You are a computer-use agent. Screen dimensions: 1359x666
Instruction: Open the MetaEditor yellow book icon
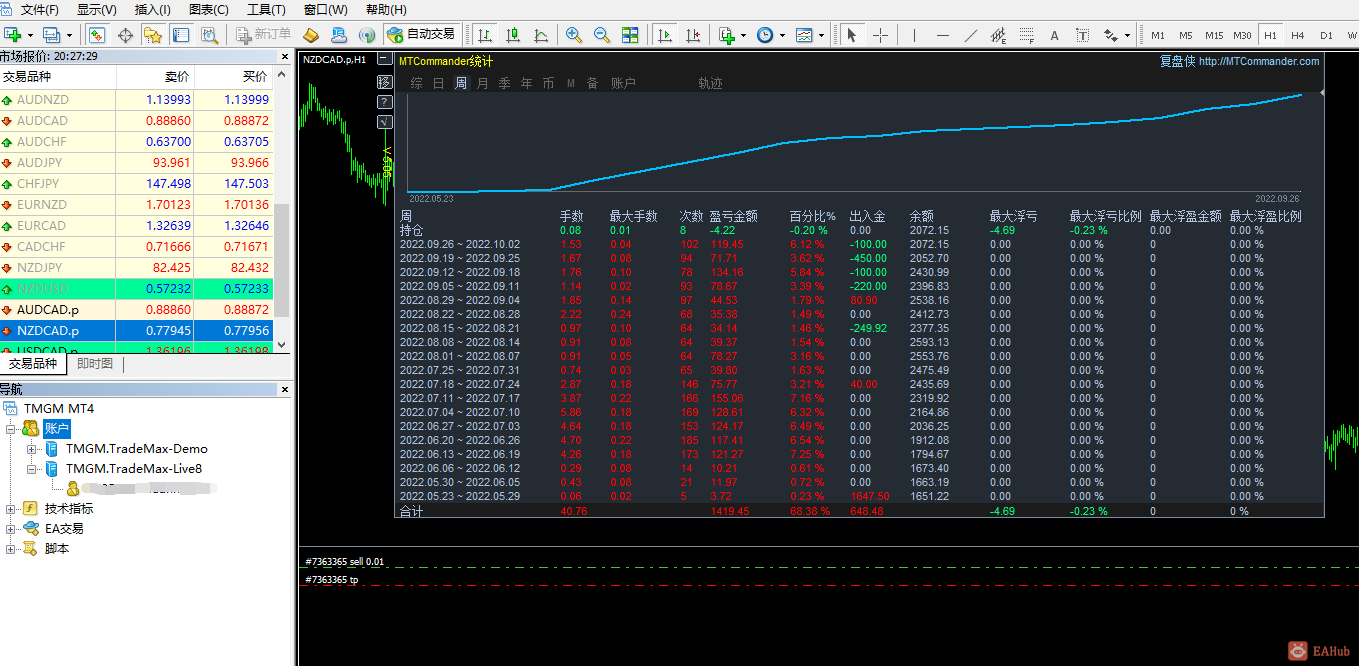point(311,35)
